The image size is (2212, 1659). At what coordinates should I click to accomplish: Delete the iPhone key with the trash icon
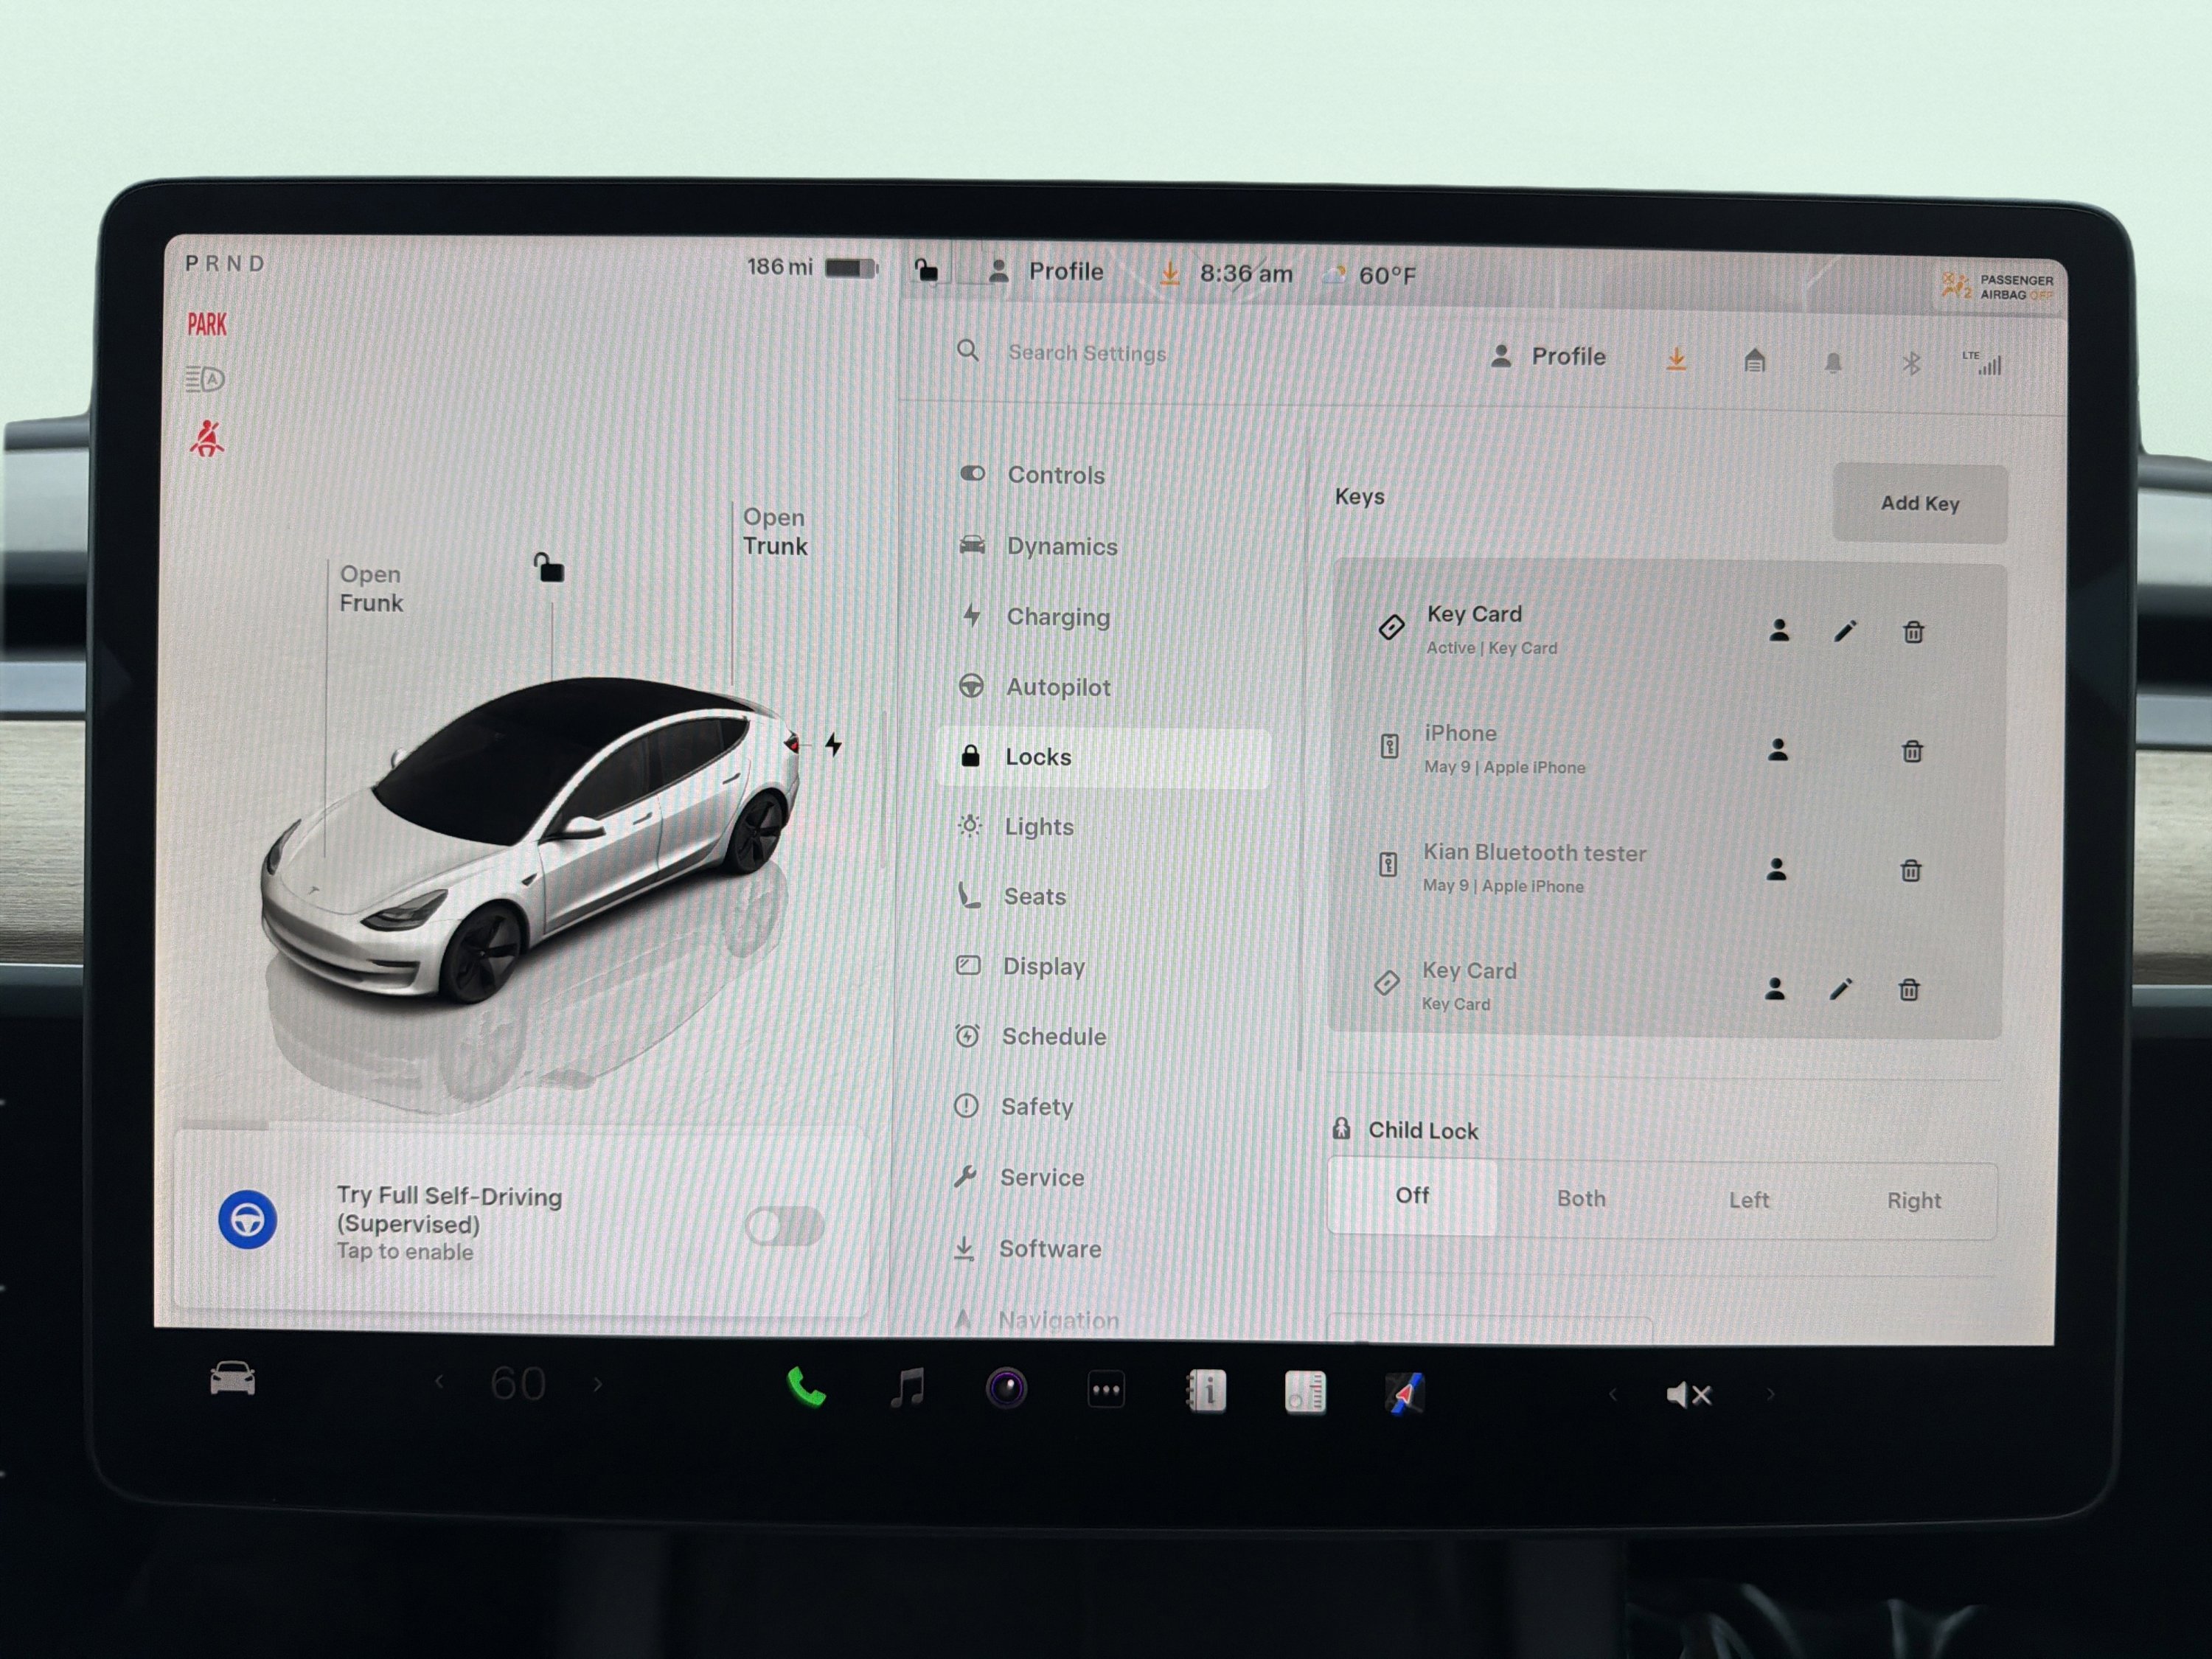click(x=1912, y=750)
